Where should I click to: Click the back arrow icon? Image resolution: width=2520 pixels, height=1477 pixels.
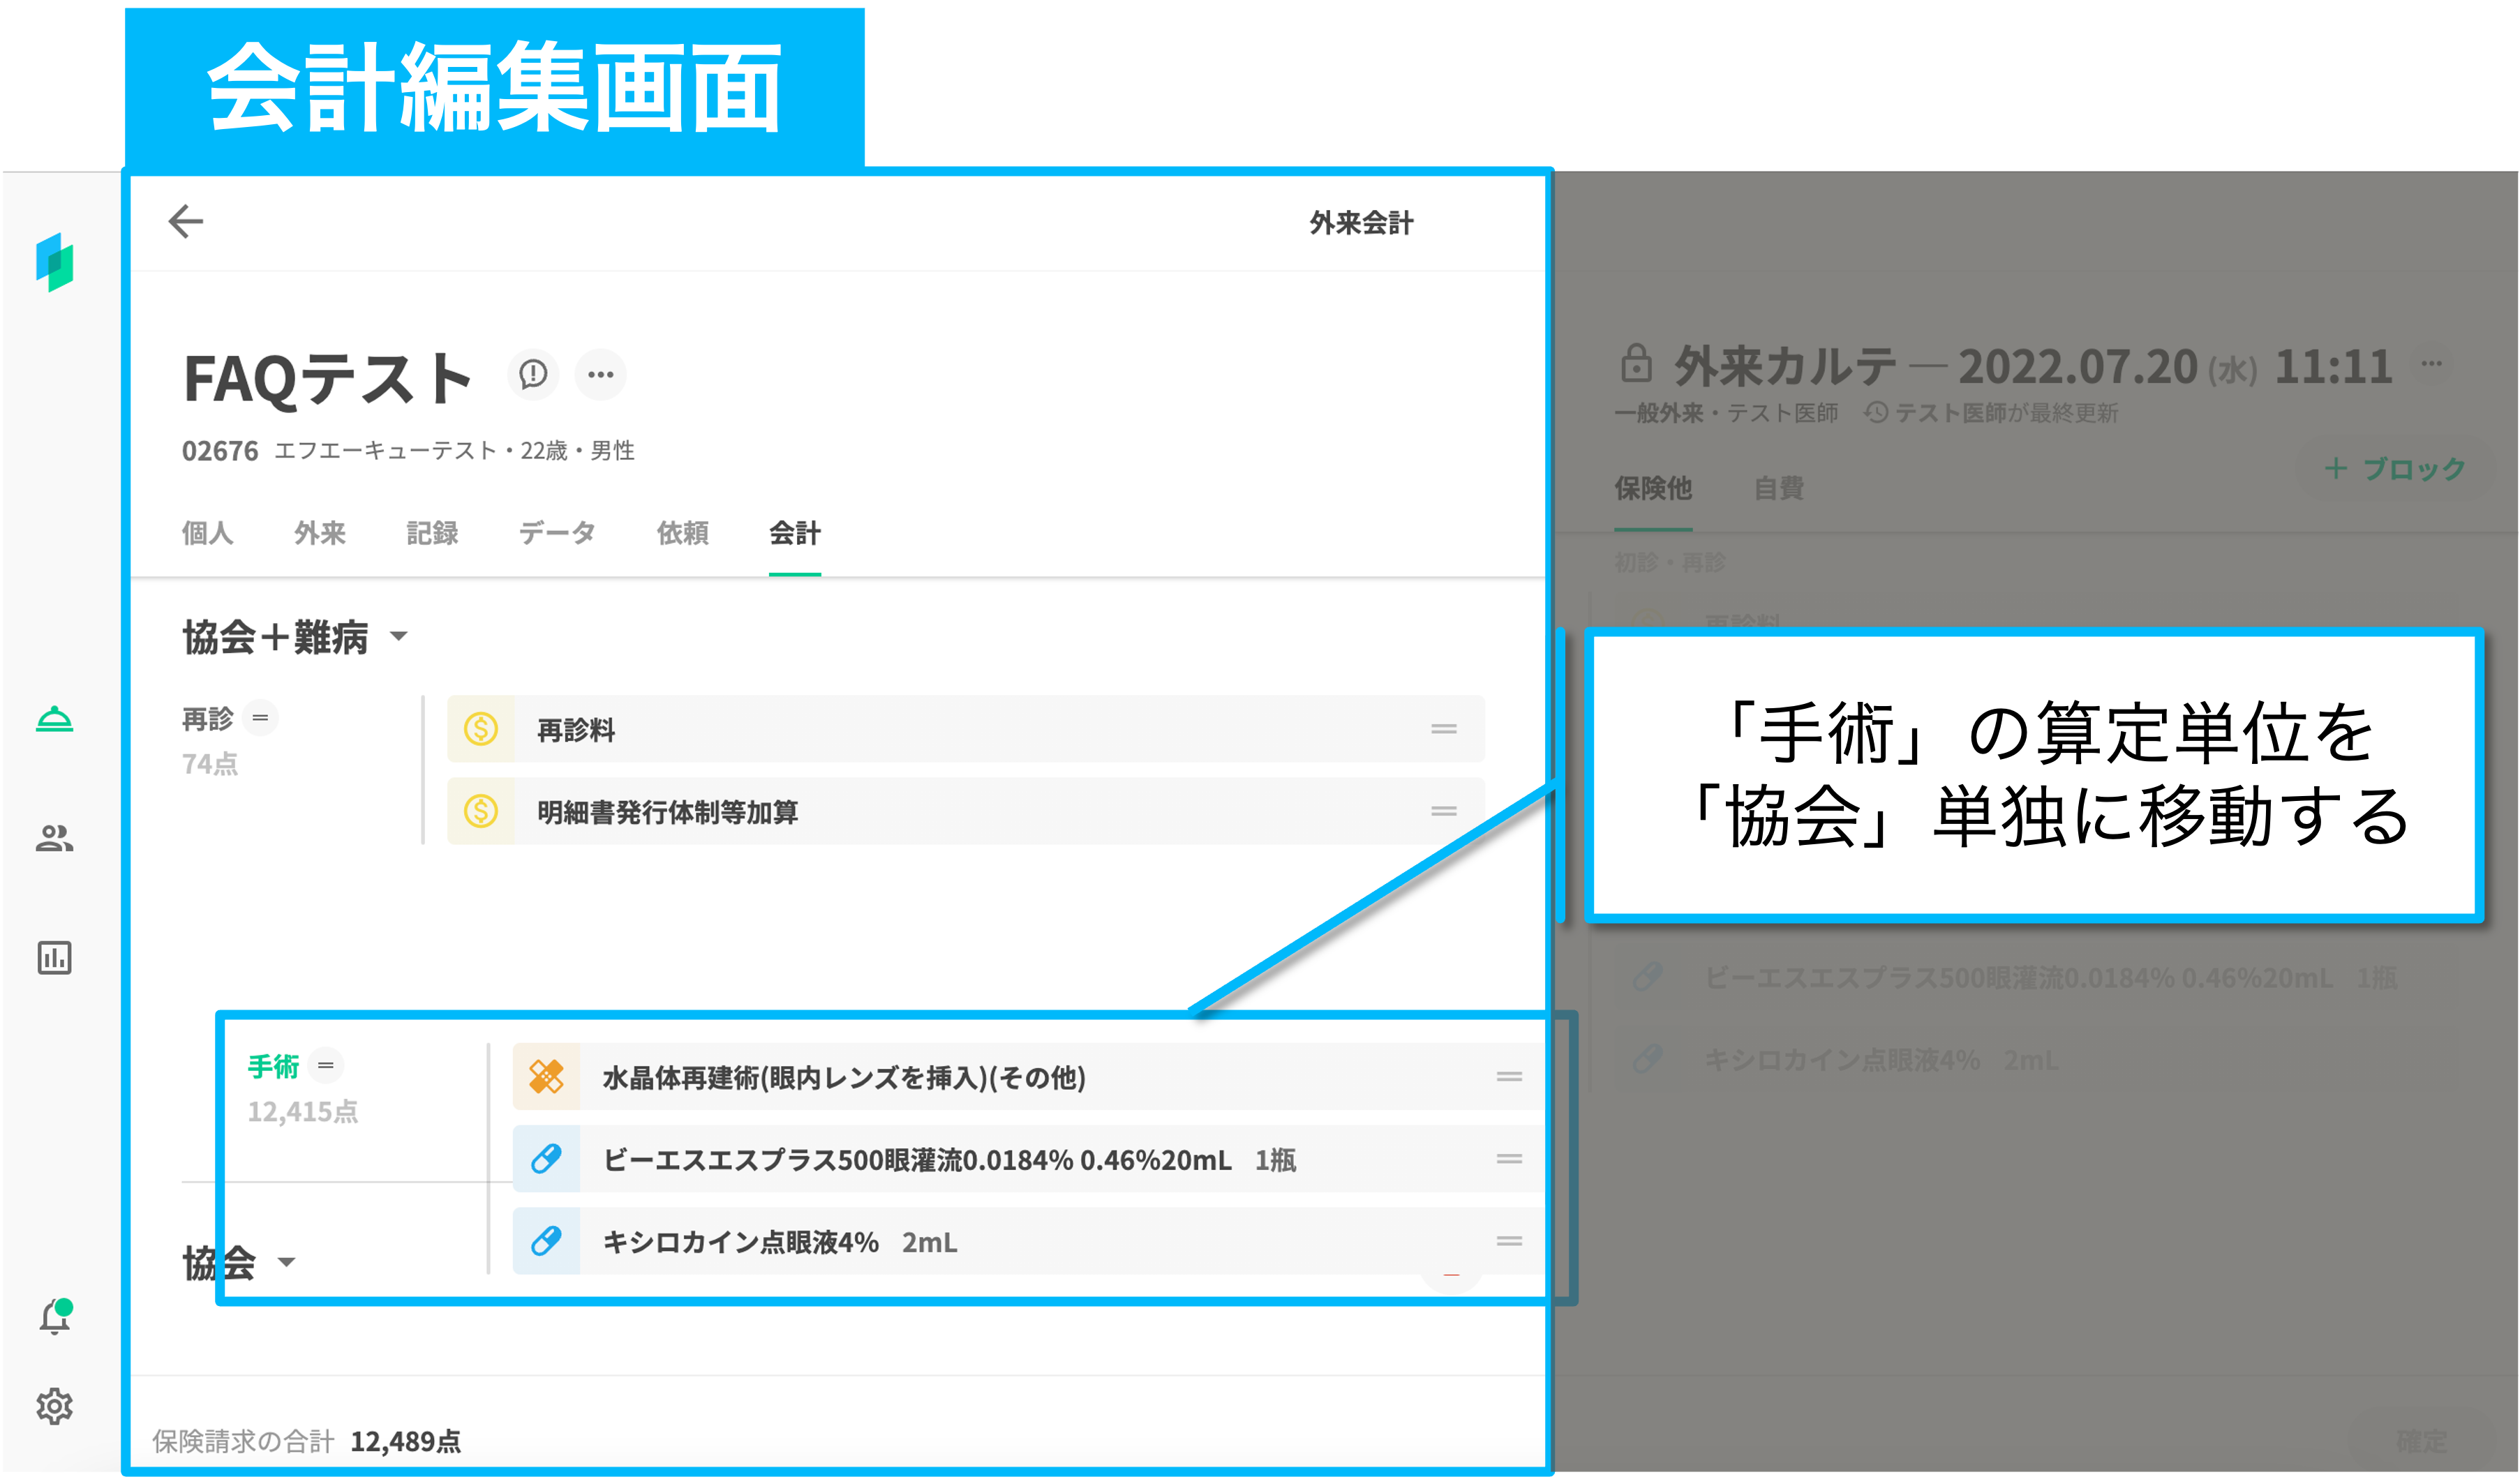point(186,221)
